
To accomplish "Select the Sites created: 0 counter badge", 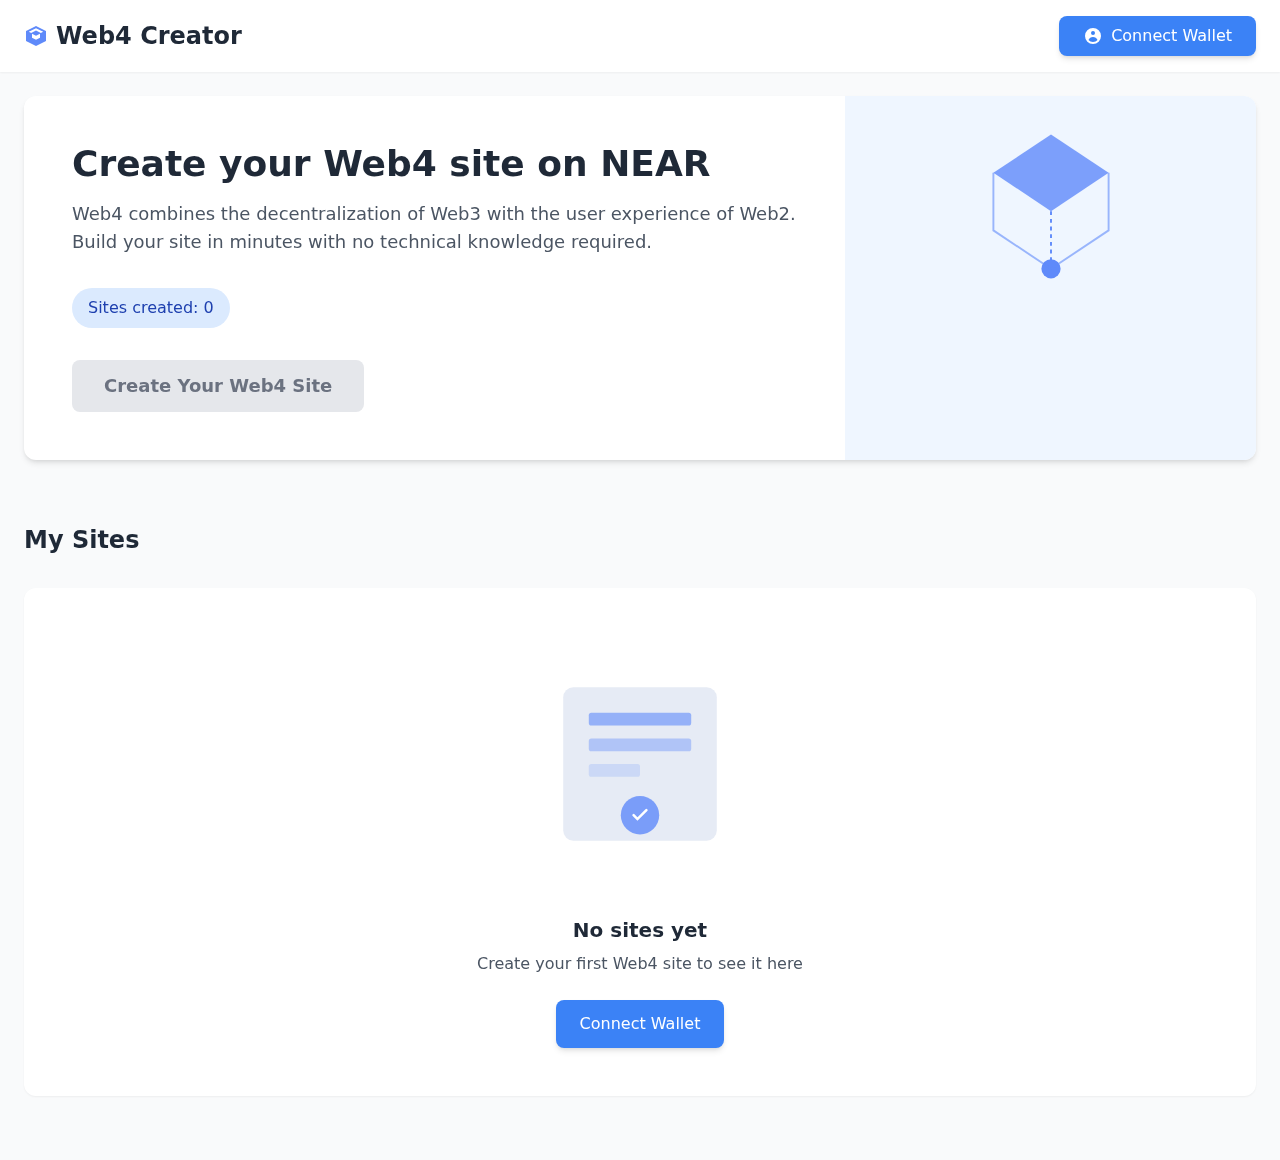I will click(150, 307).
